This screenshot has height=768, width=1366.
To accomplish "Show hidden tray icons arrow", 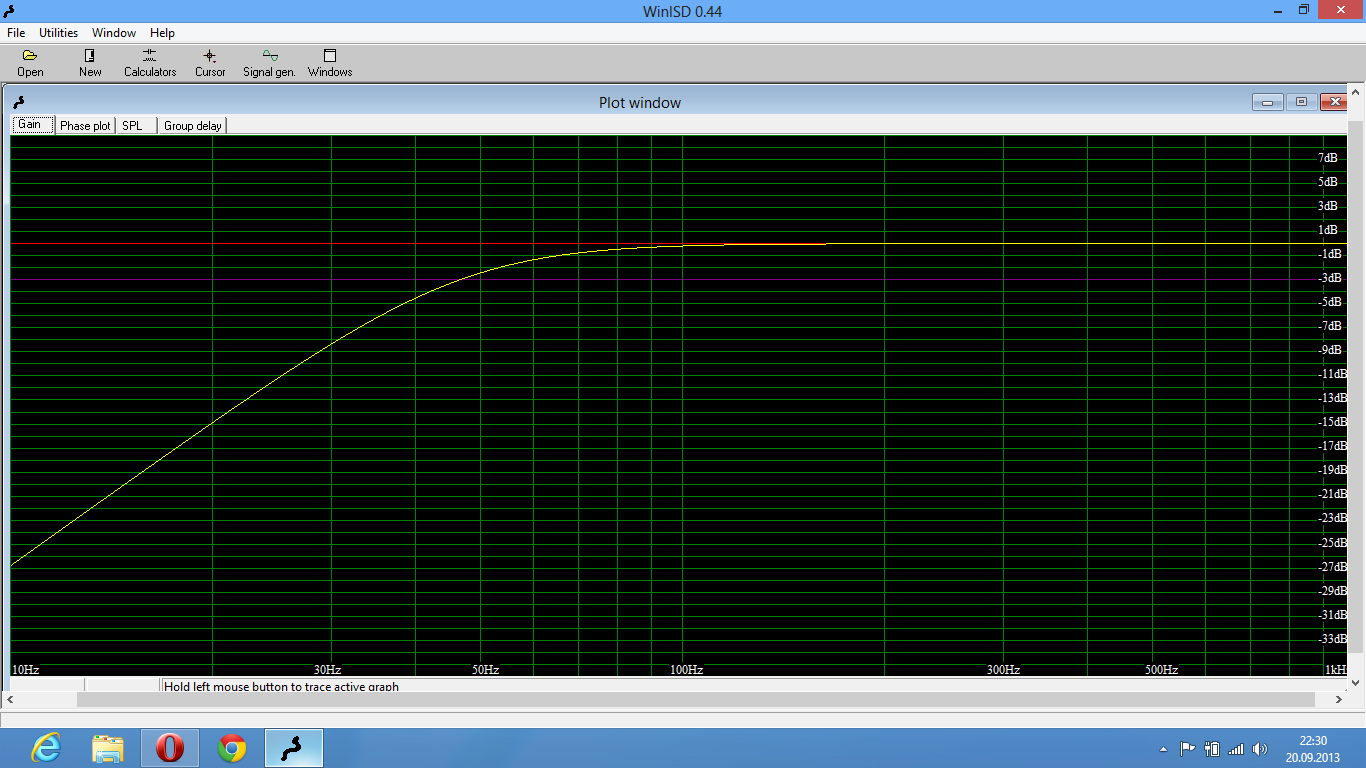I will pyautogui.click(x=1163, y=748).
